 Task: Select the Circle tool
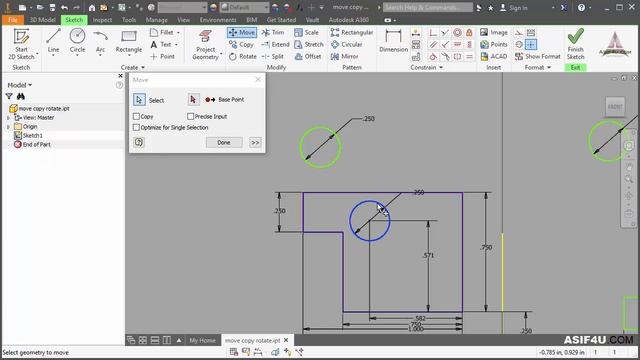[77, 41]
